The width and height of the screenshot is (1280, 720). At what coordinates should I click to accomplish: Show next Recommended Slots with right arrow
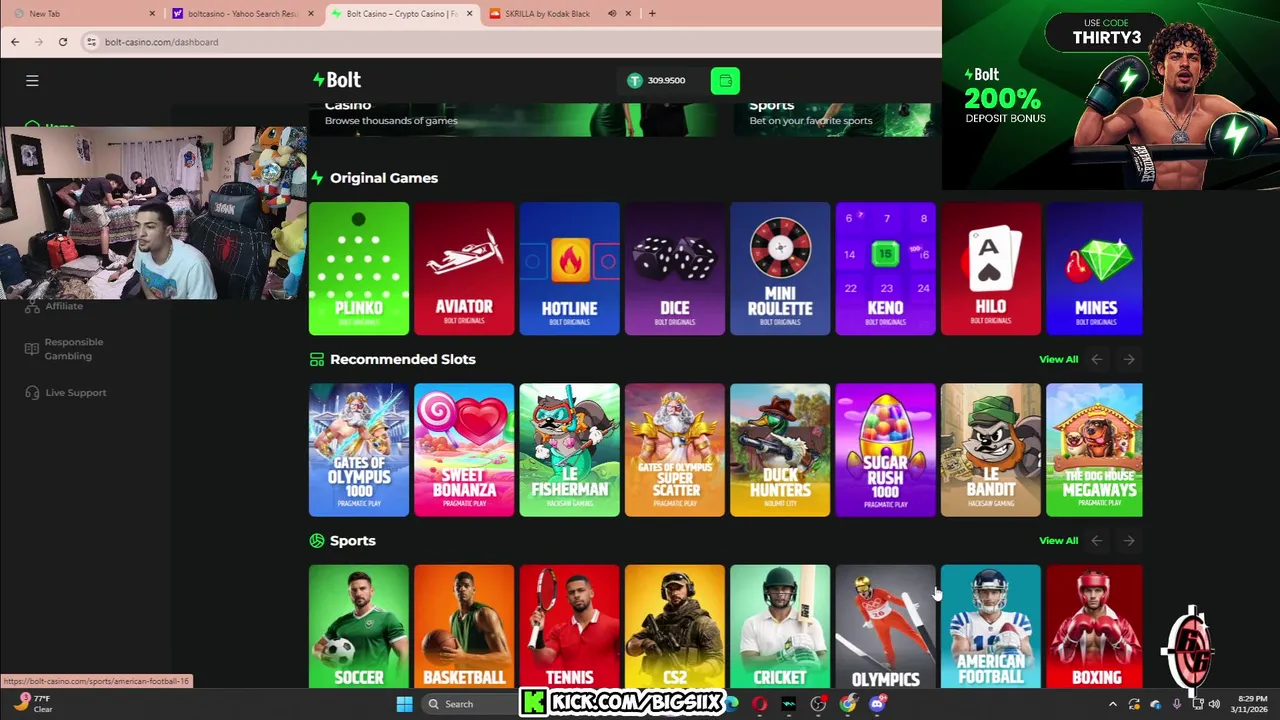[1129, 359]
